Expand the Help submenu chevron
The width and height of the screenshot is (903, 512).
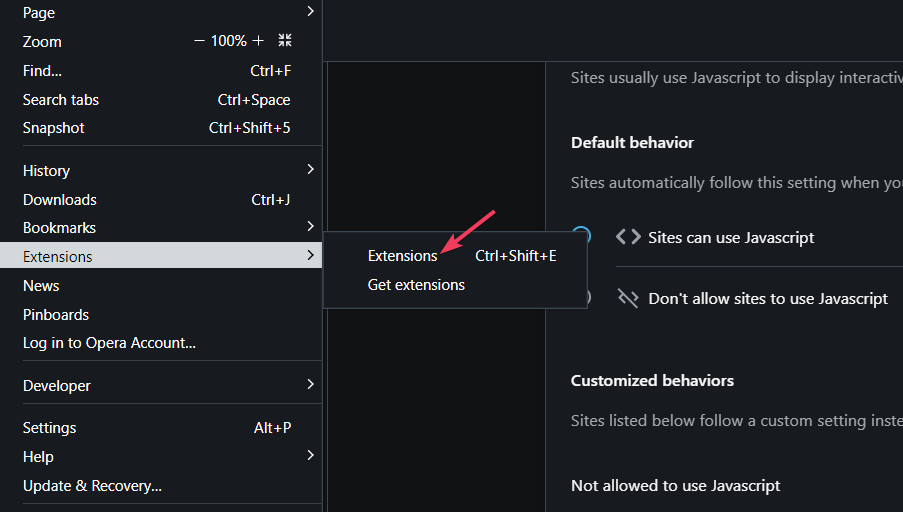[x=310, y=456]
